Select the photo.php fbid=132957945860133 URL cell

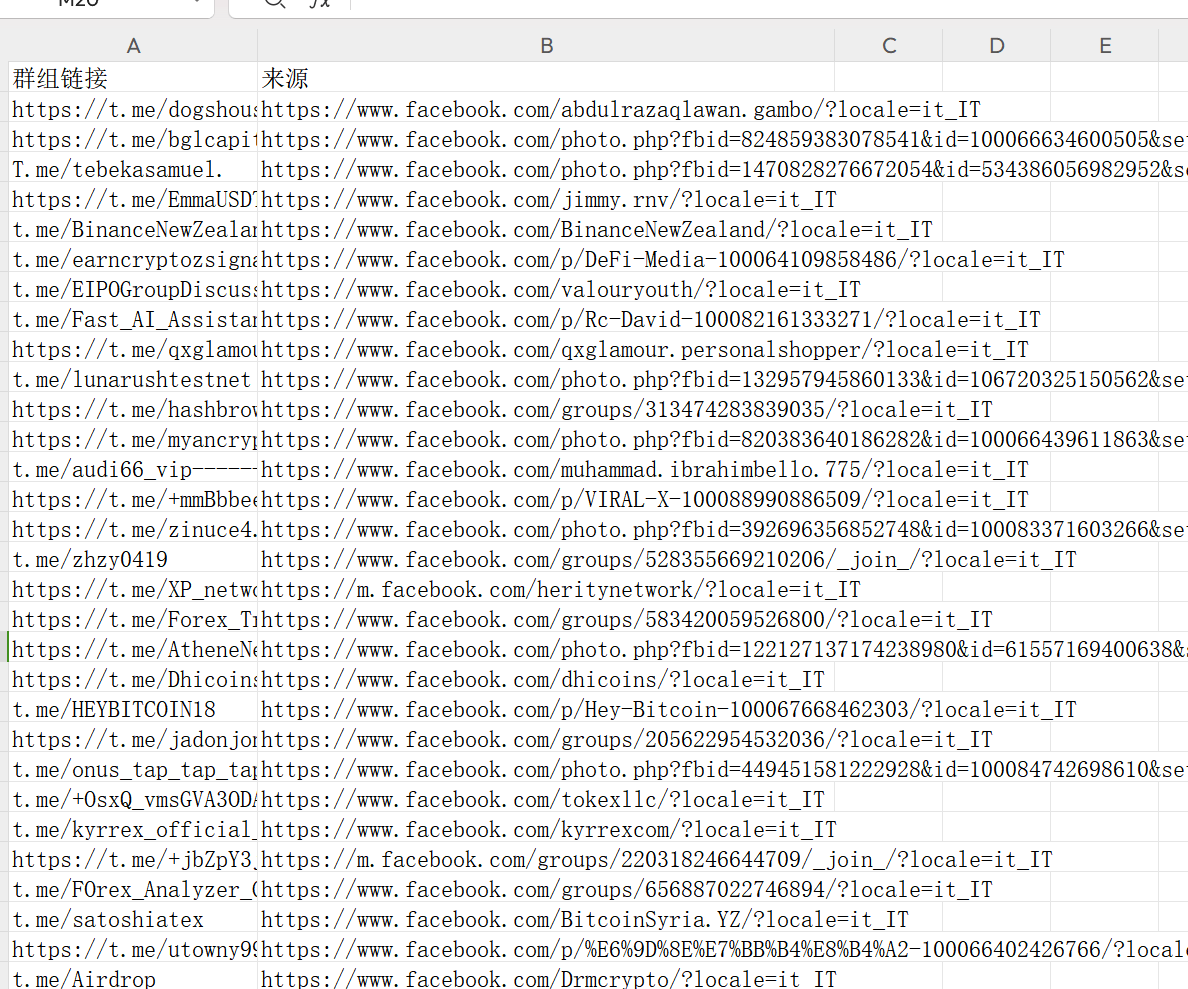(x=546, y=379)
